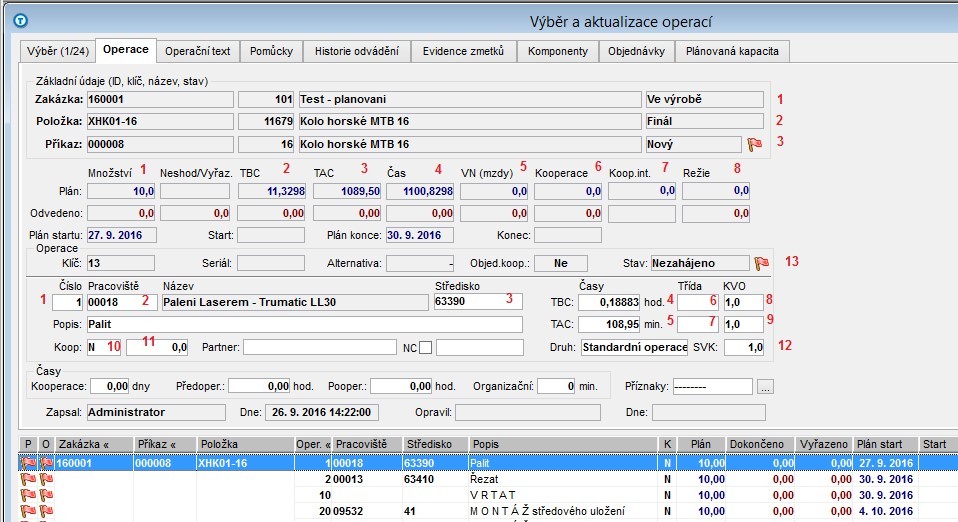Click P column flag in MONTÁŽ row
The height and width of the screenshot is (522, 958).
coord(28,511)
